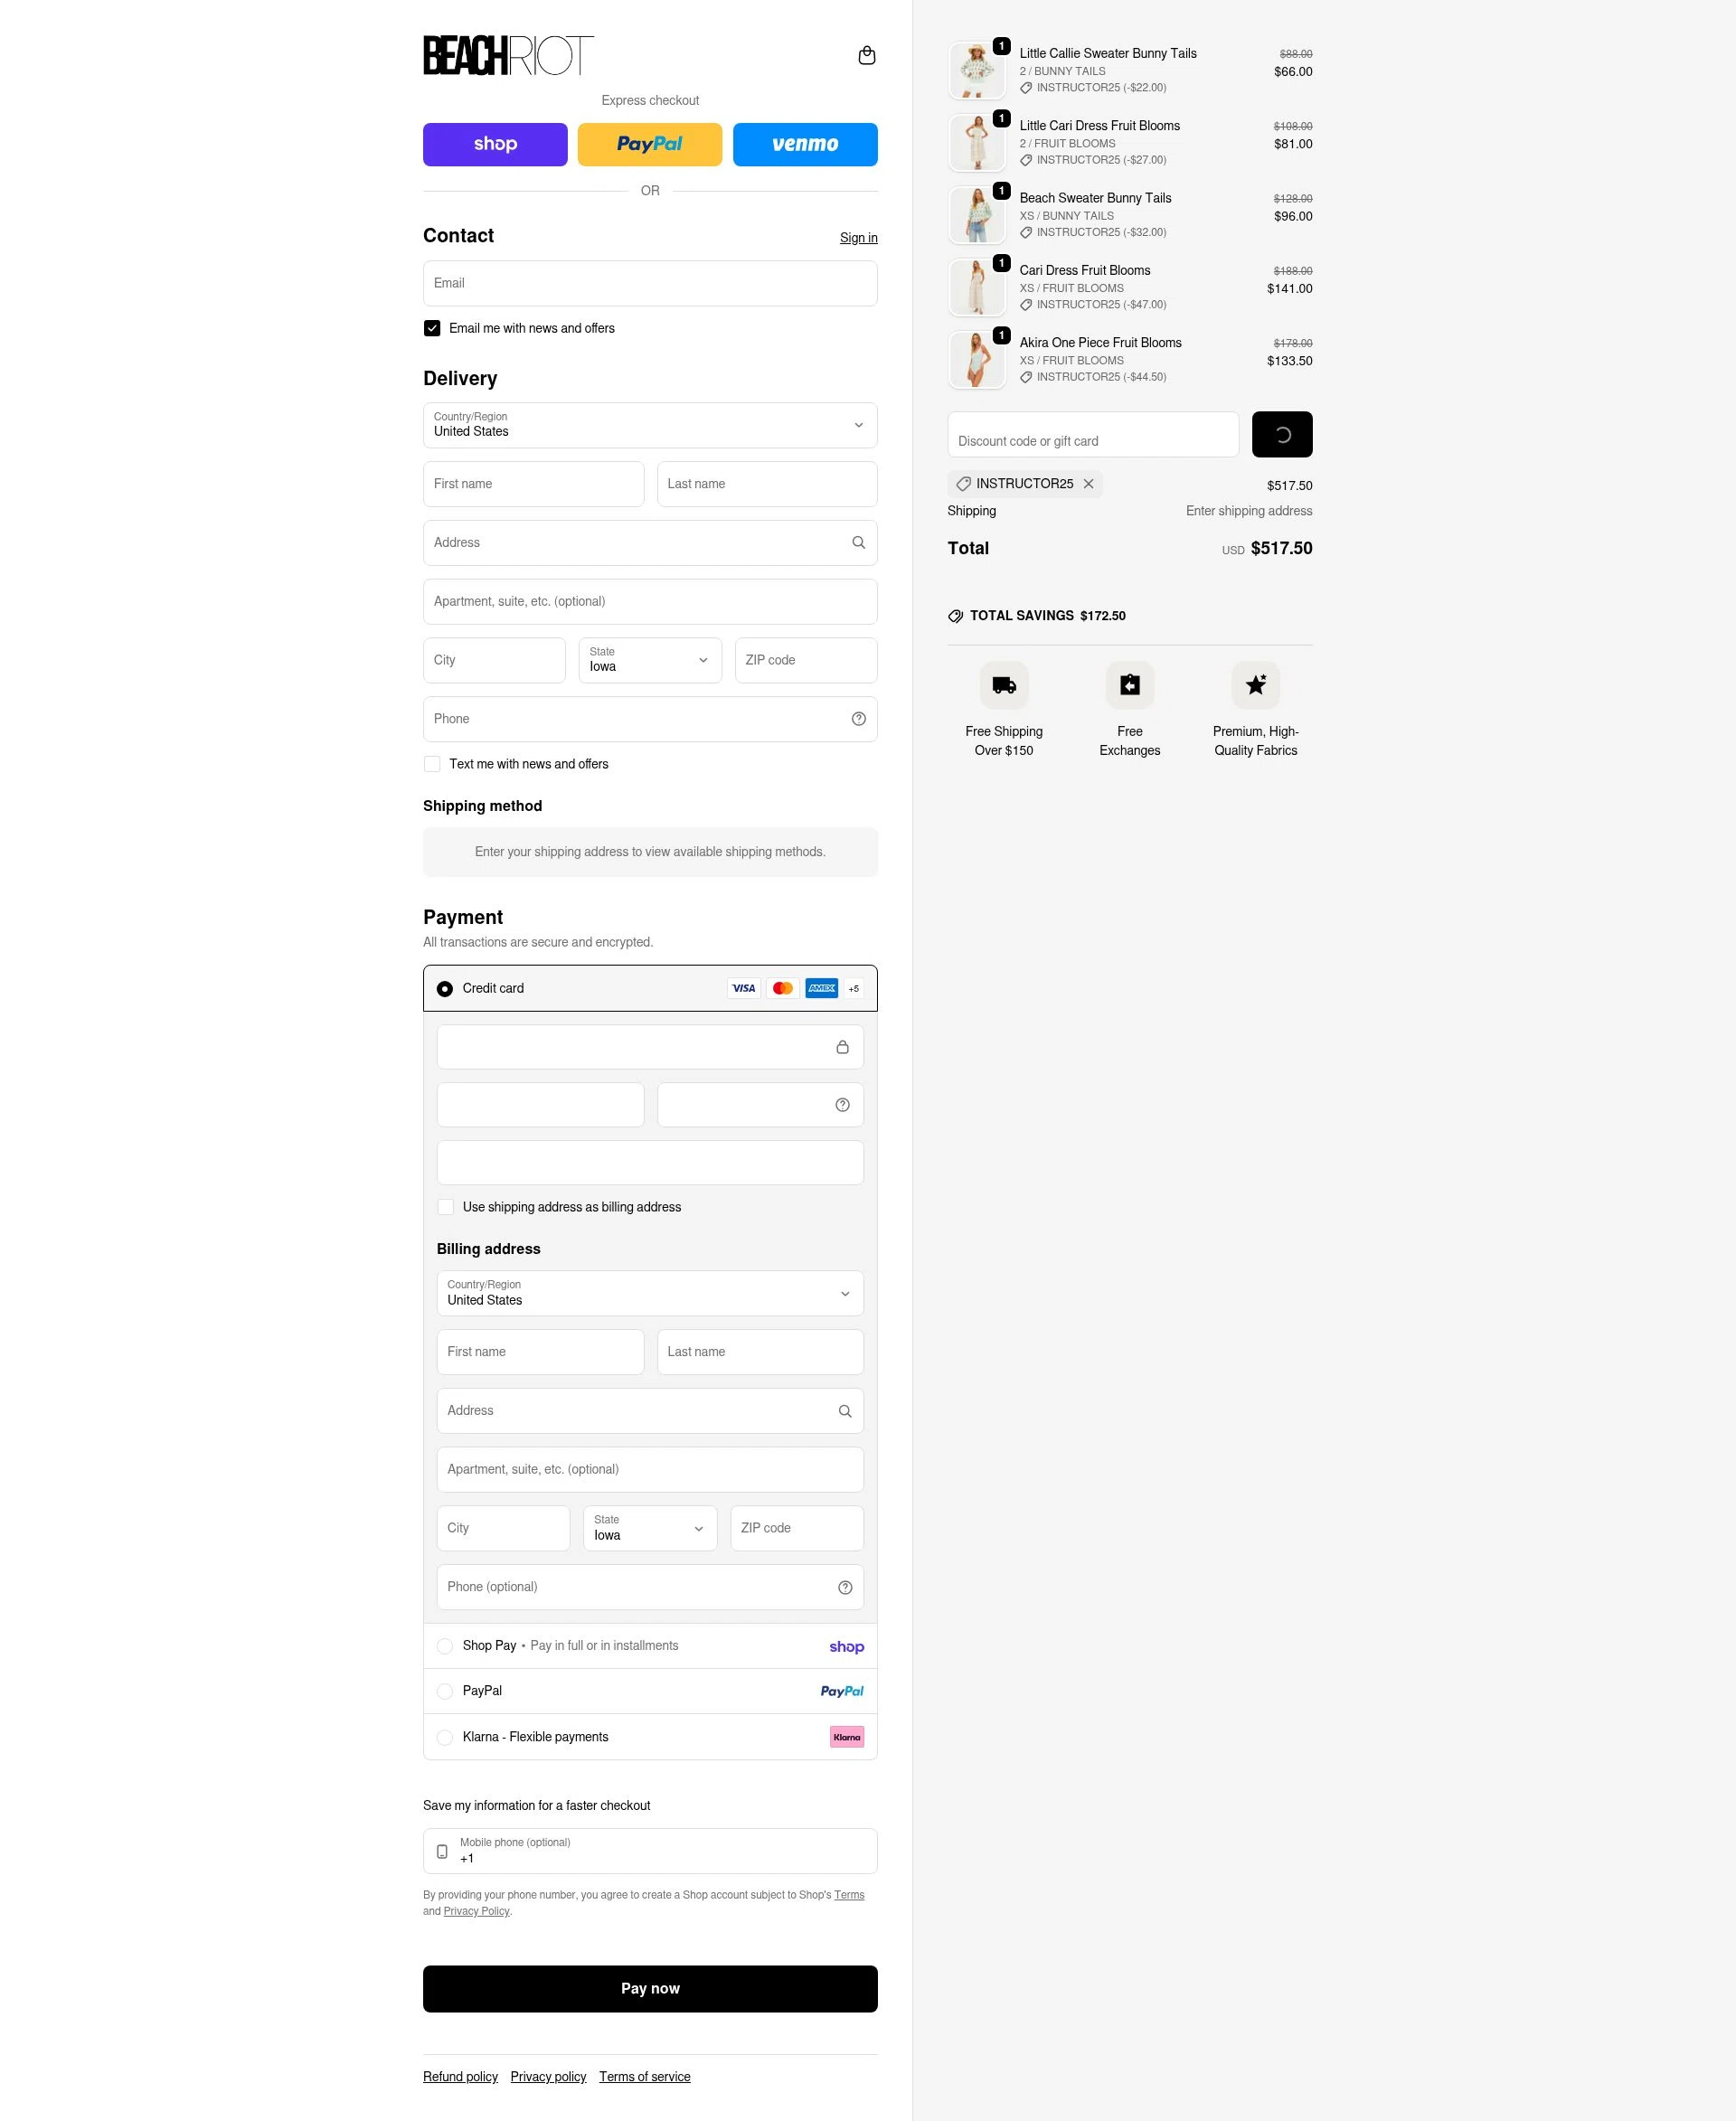Viewport: 1736px width, 2121px height.
Task: Check Text me with news and offers
Action: tap(432, 764)
